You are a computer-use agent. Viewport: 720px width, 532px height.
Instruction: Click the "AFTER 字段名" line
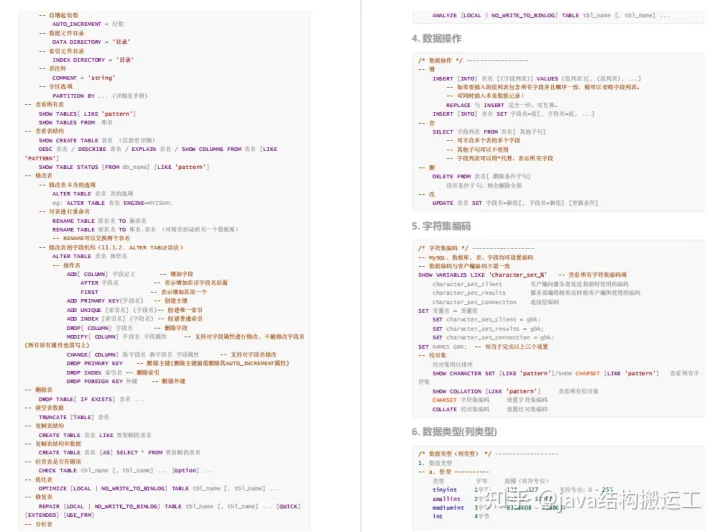pos(154,283)
